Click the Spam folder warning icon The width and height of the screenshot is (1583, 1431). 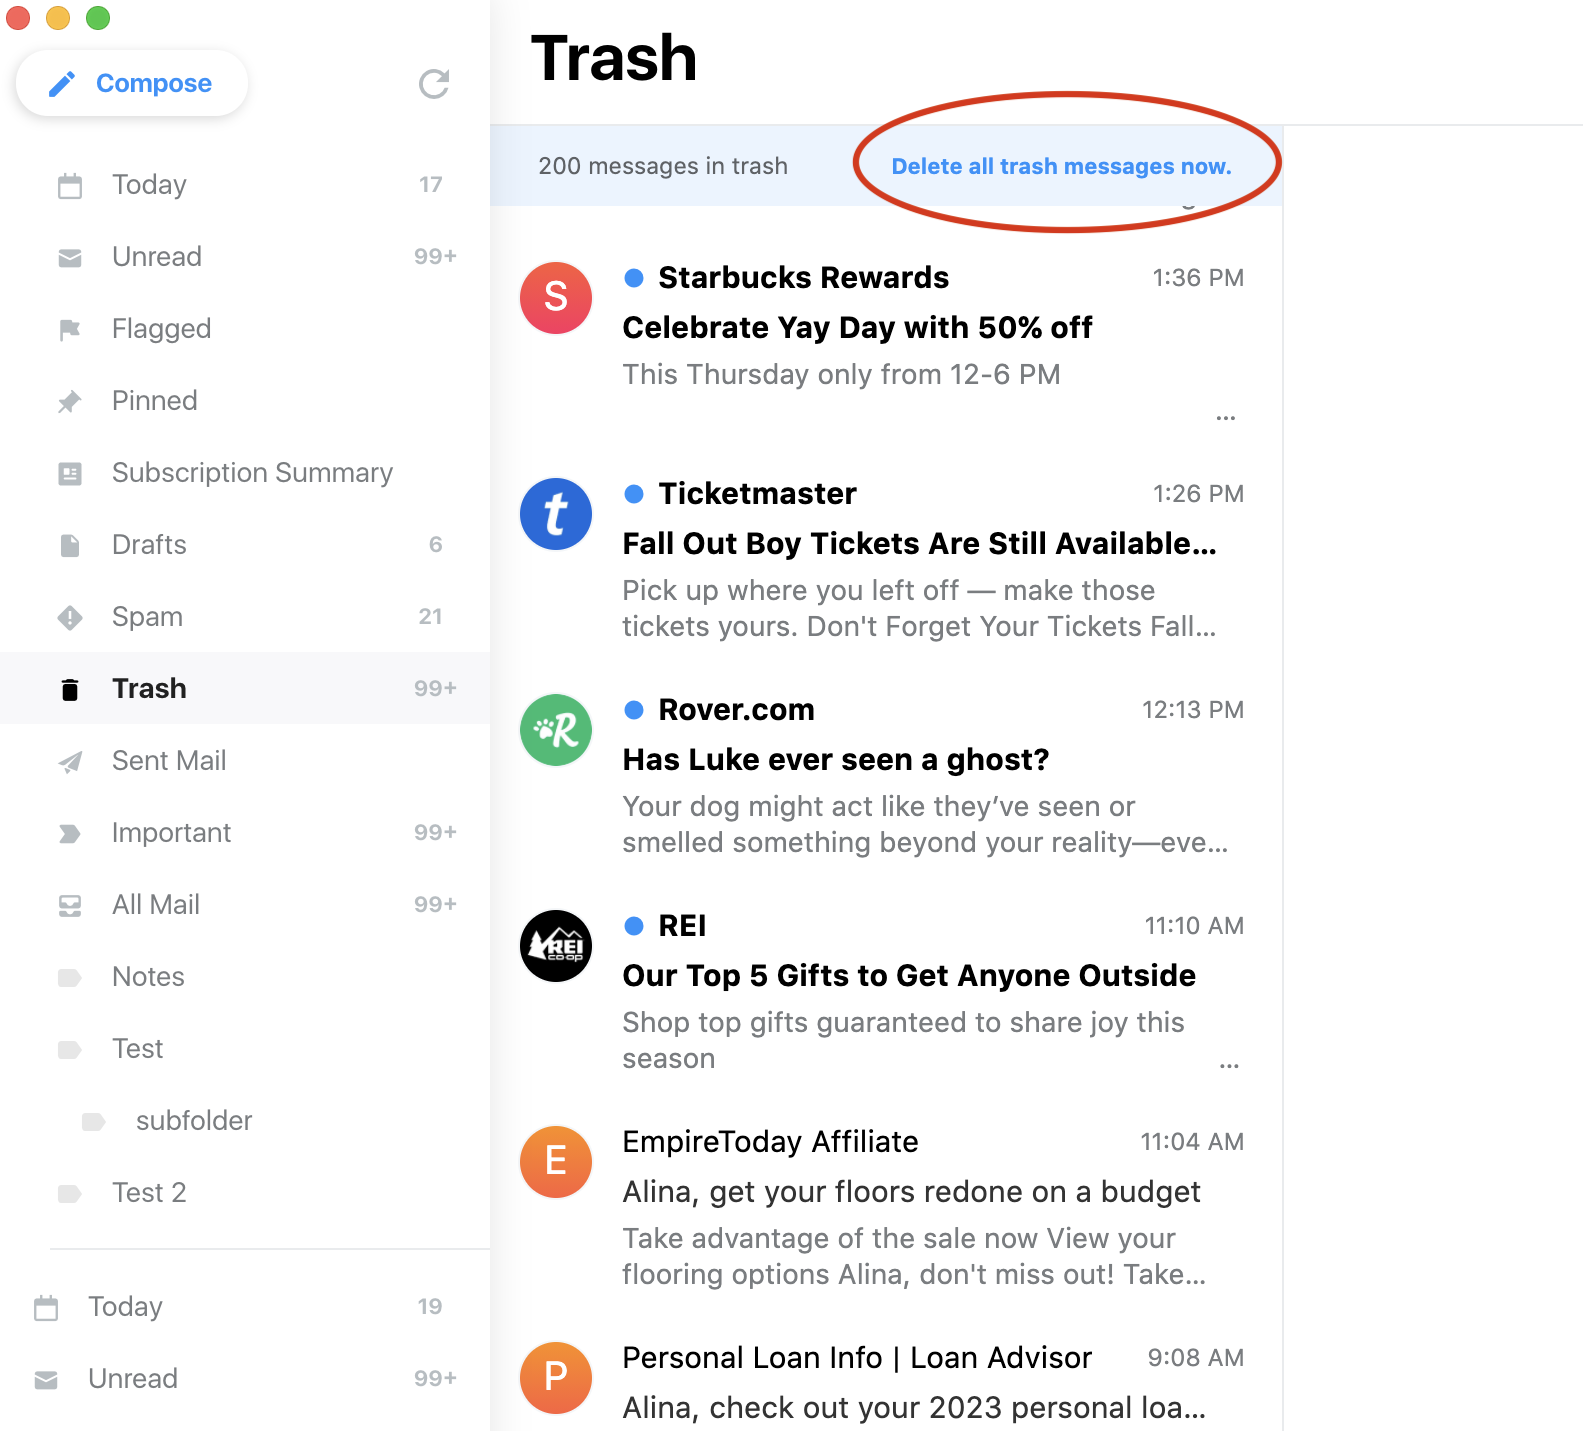70,617
